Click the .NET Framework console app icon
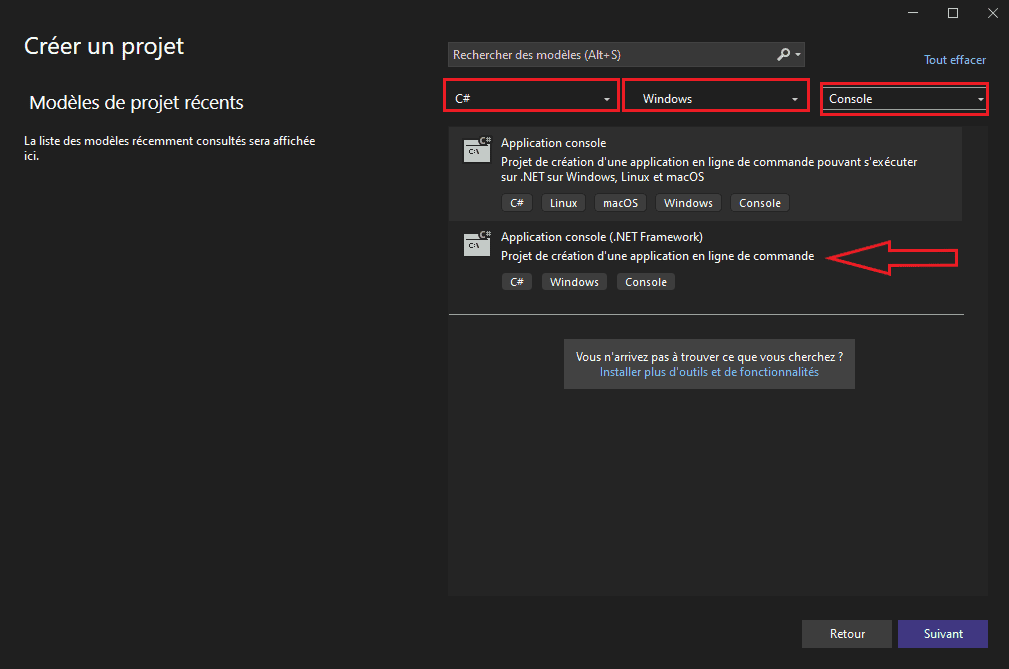This screenshot has height=669, width=1009. (x=477, y=244)
